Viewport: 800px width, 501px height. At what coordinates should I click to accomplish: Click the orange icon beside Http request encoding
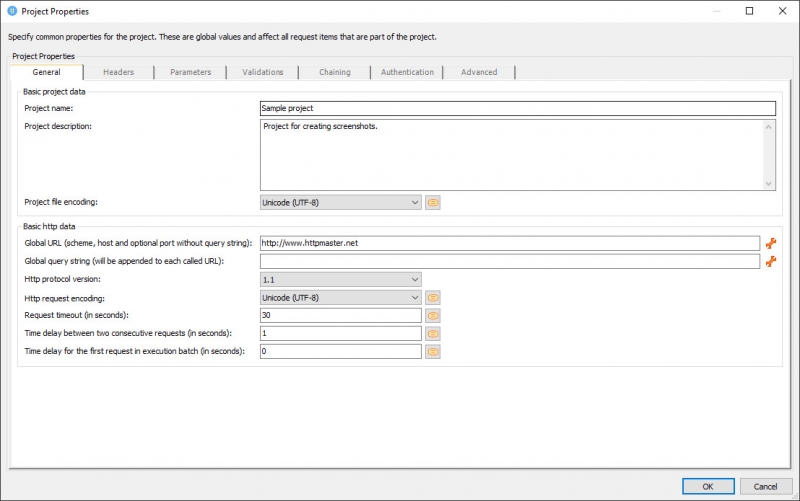[x=433, y=297]
